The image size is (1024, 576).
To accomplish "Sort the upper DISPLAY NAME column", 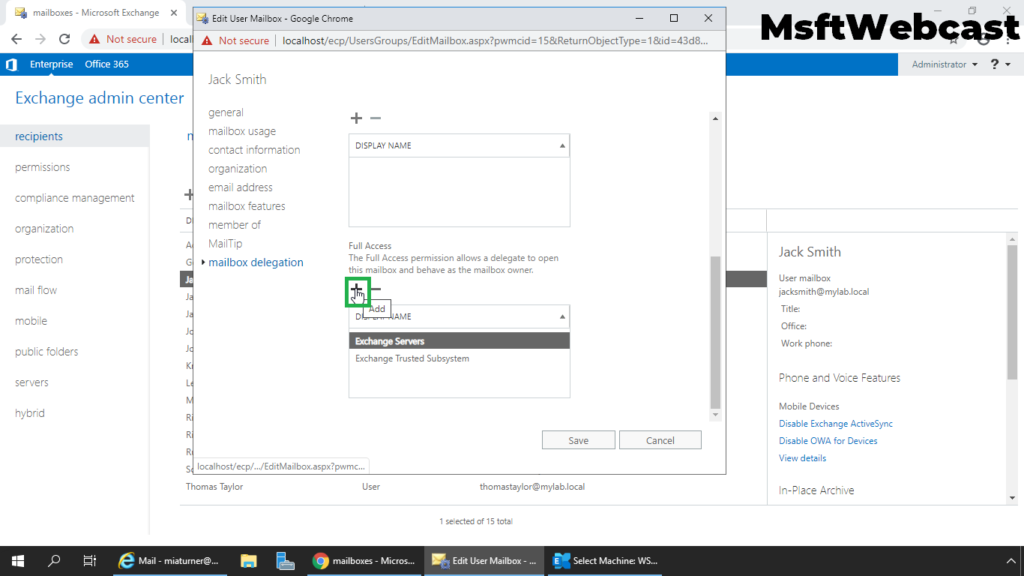I will tap(459, 146).
